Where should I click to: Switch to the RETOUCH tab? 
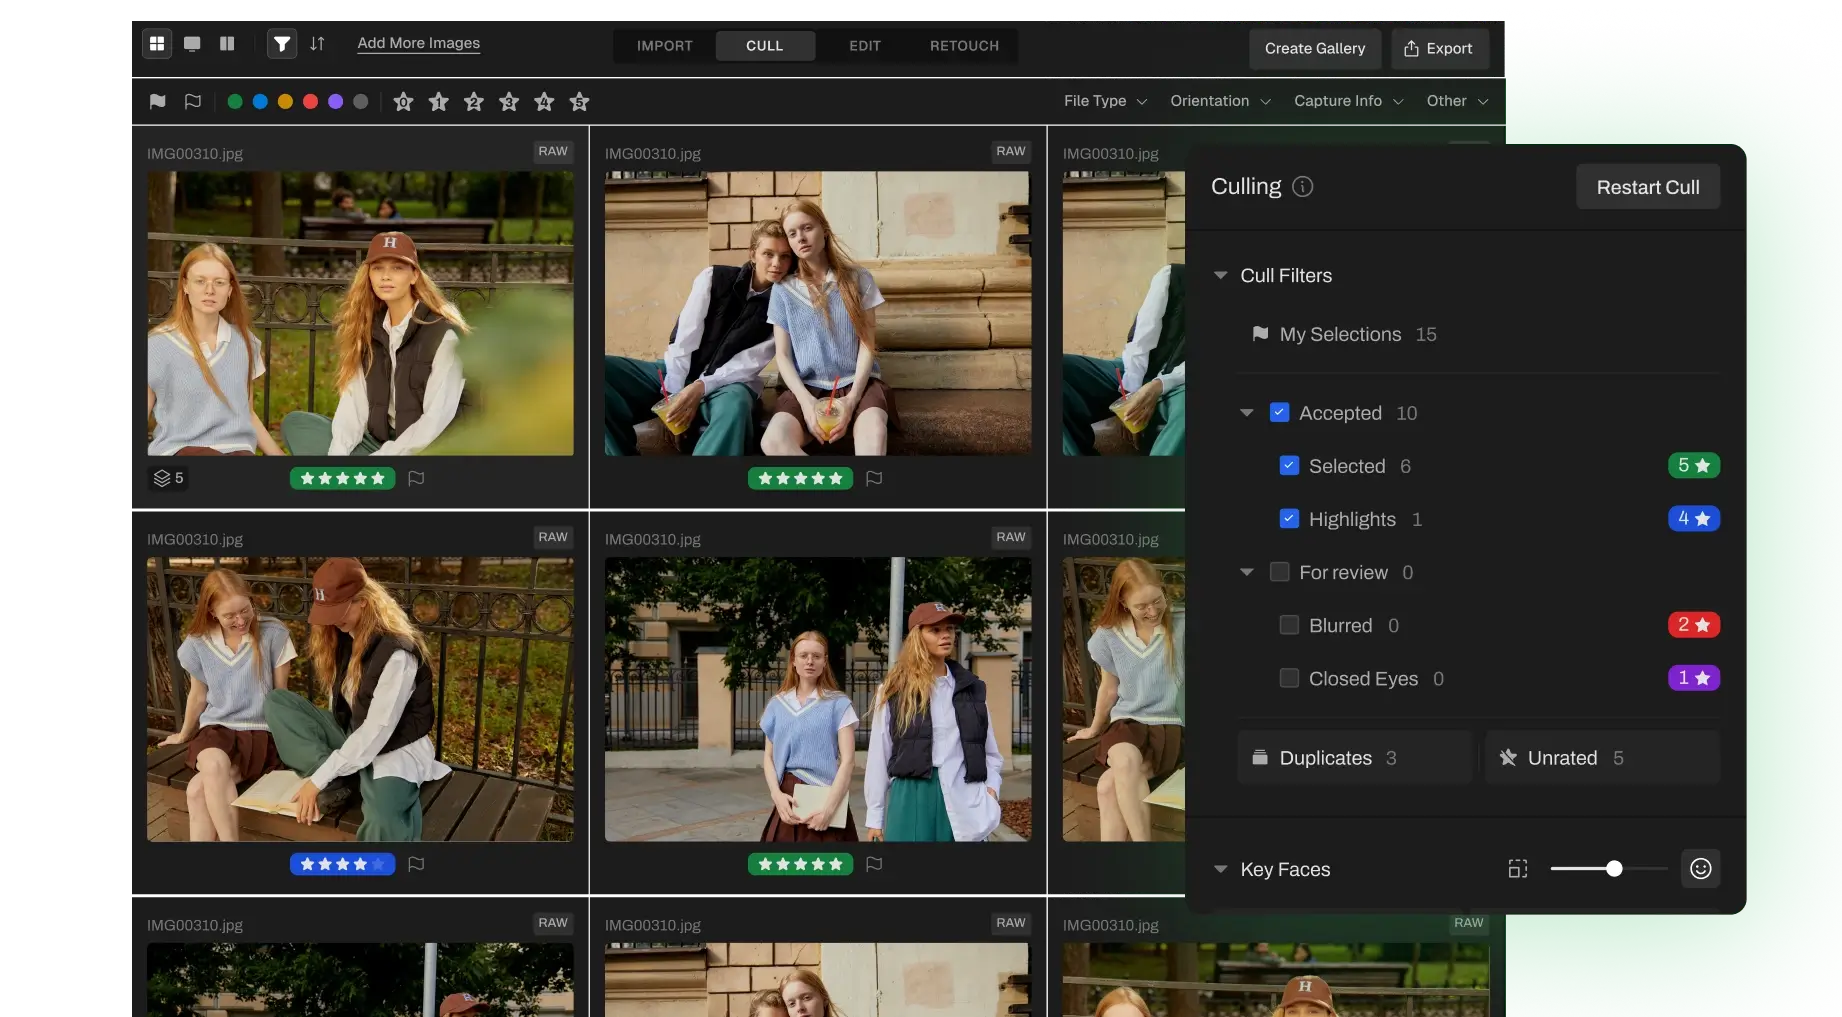(x=964, y=46)
